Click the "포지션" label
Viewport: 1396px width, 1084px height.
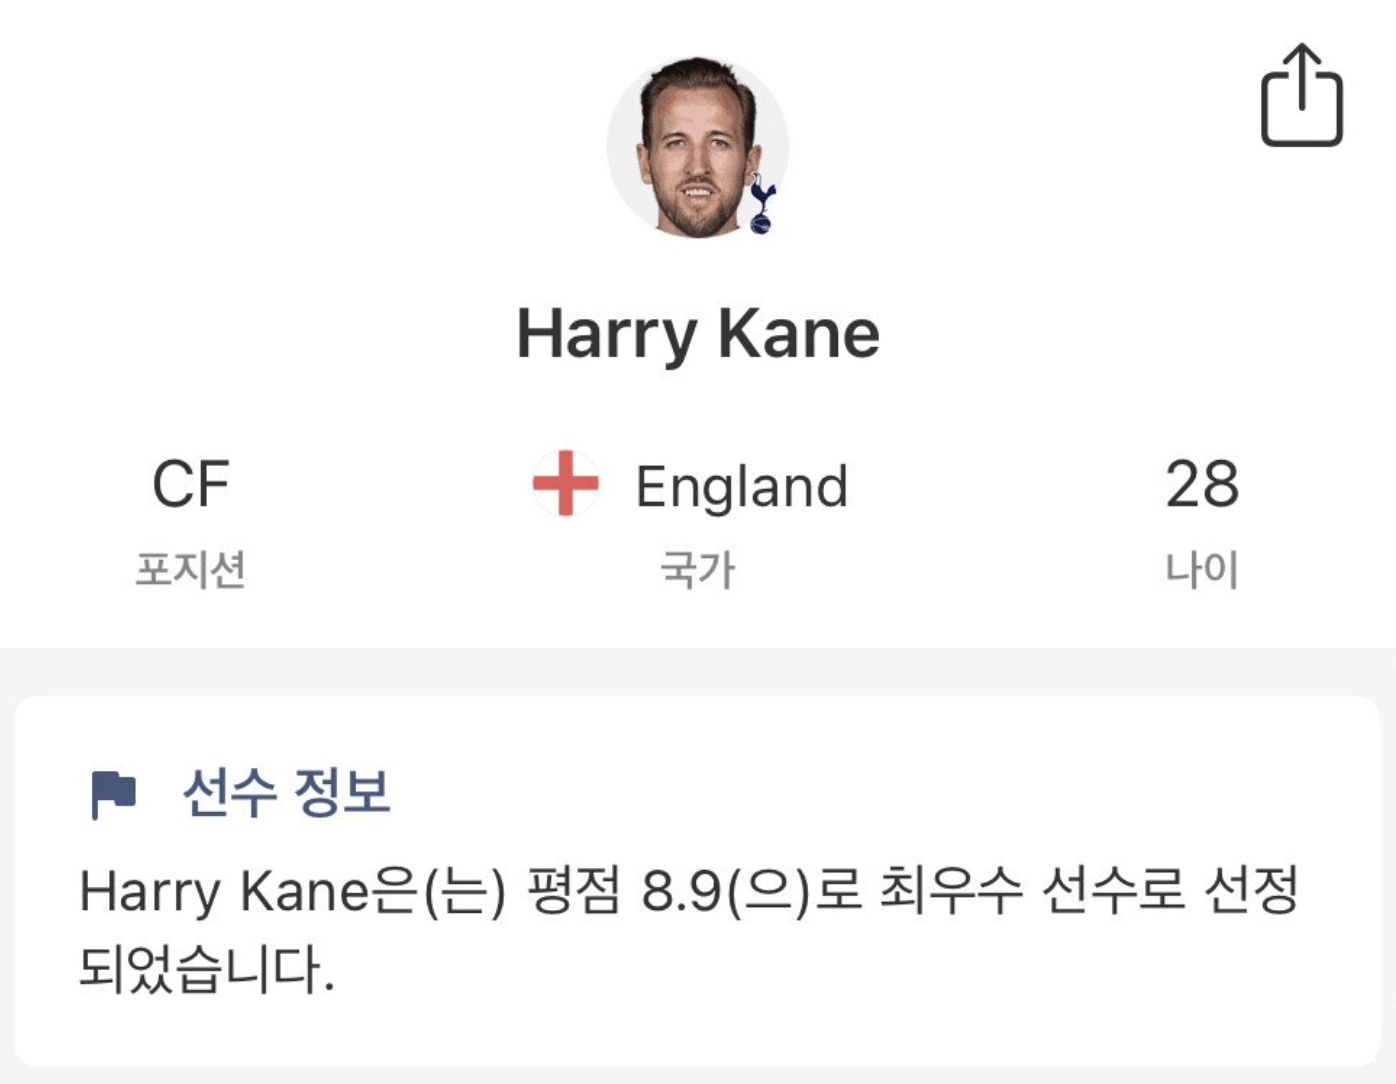click(x=190, y=570)
